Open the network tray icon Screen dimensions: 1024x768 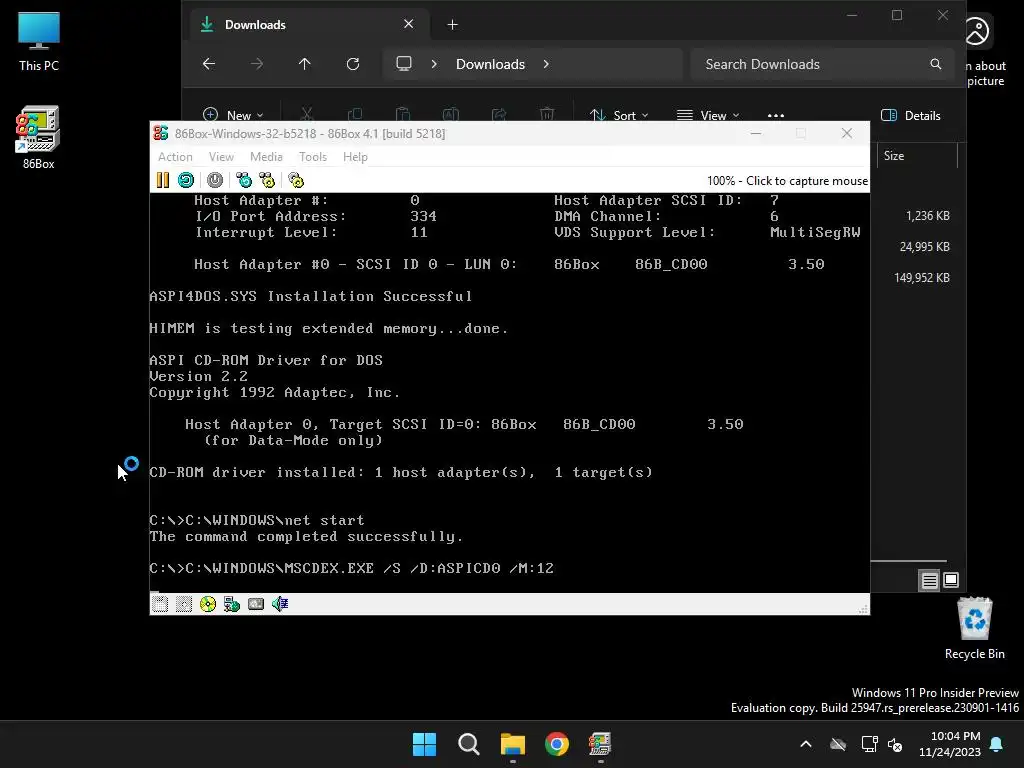[x=869, y=744]
